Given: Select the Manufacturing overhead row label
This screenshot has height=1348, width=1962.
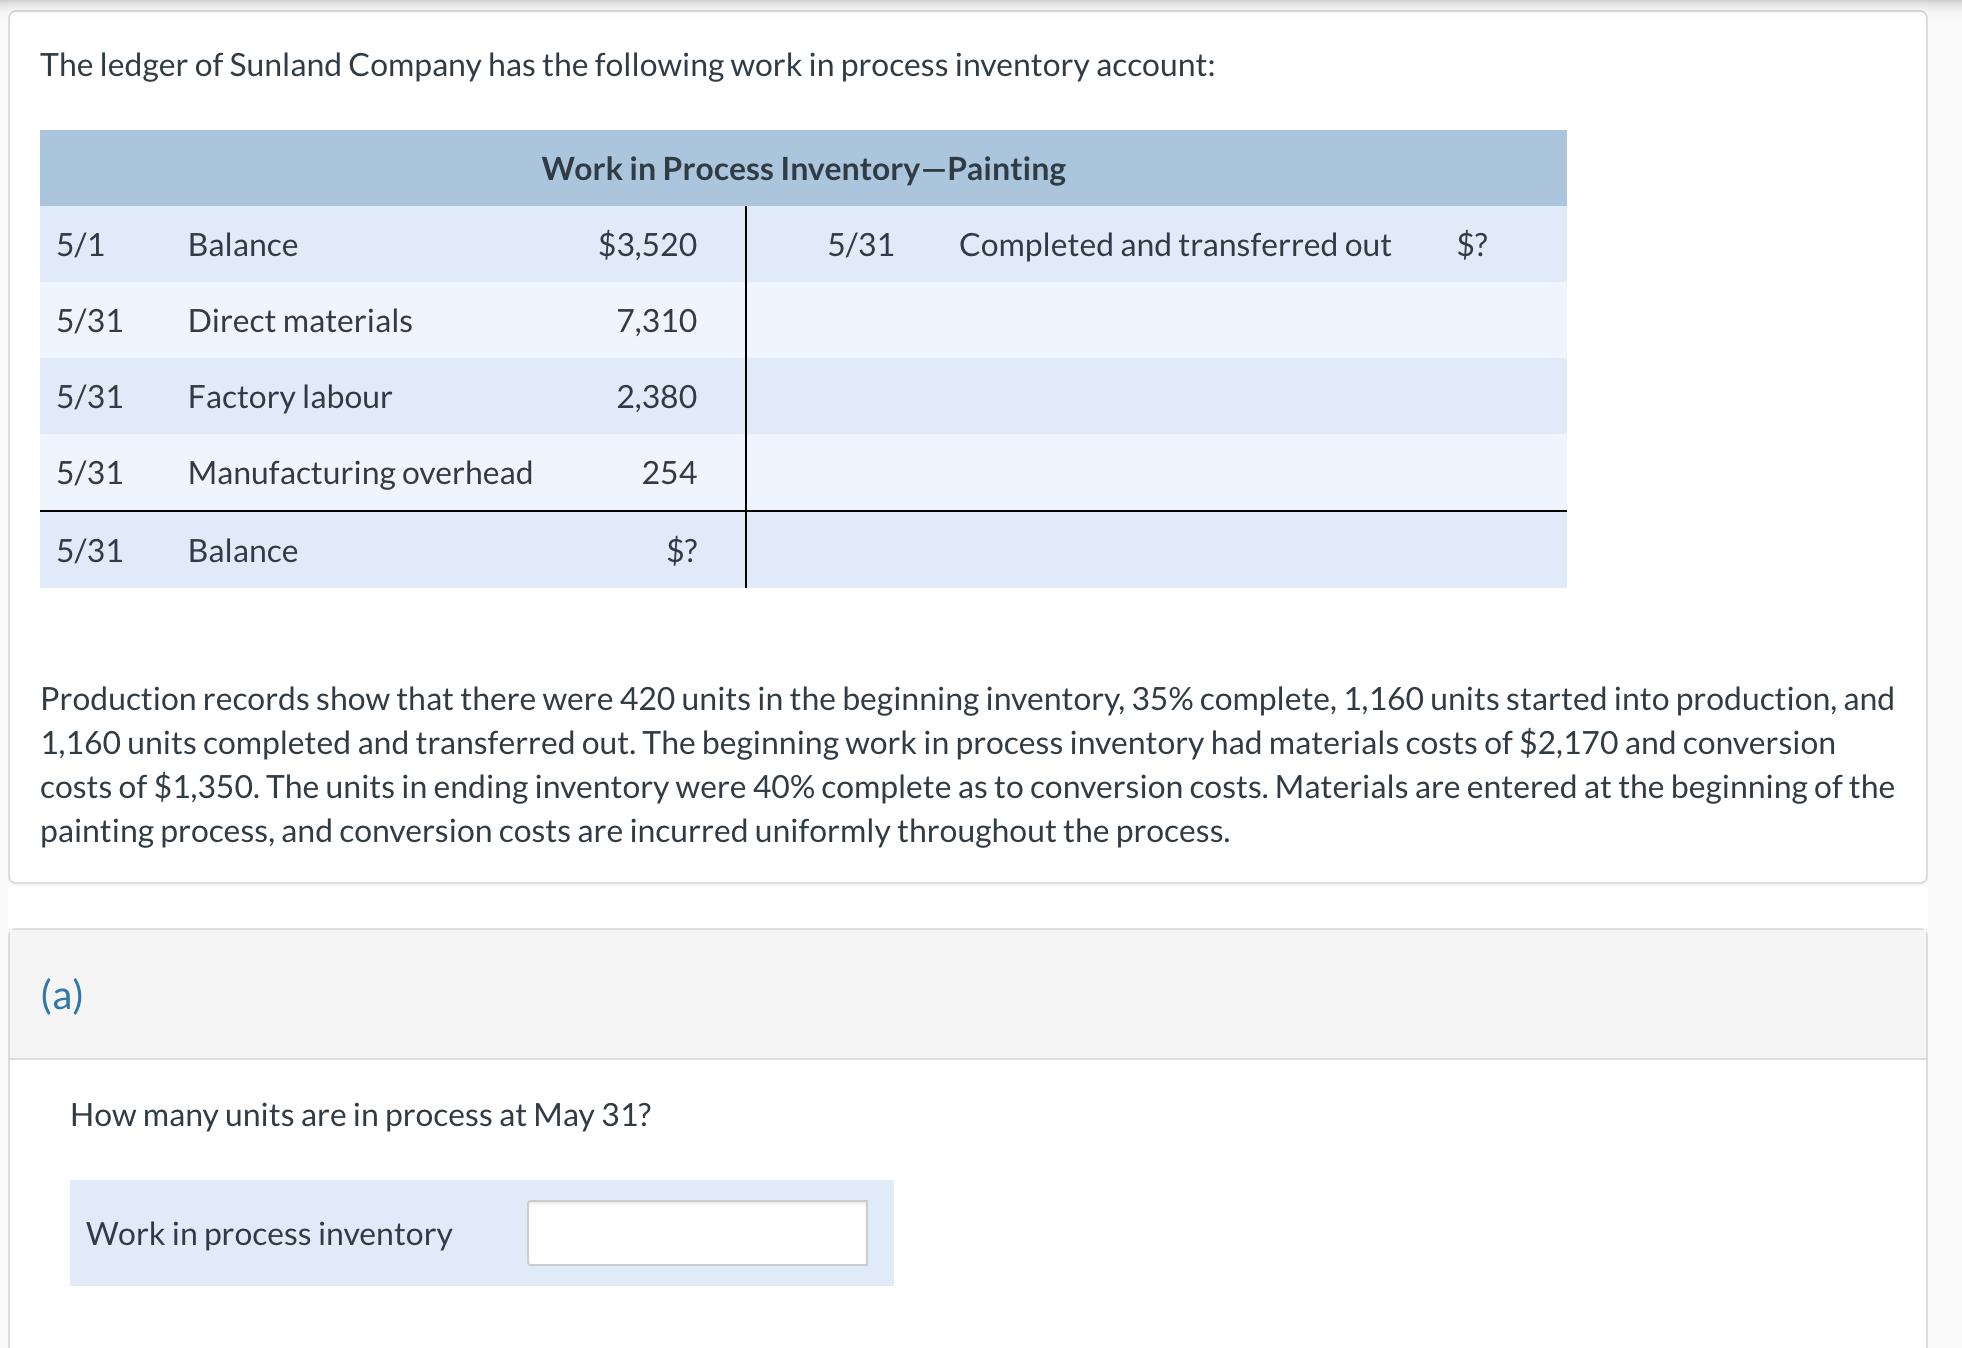Looking at the screenshot, I should 360,473.
